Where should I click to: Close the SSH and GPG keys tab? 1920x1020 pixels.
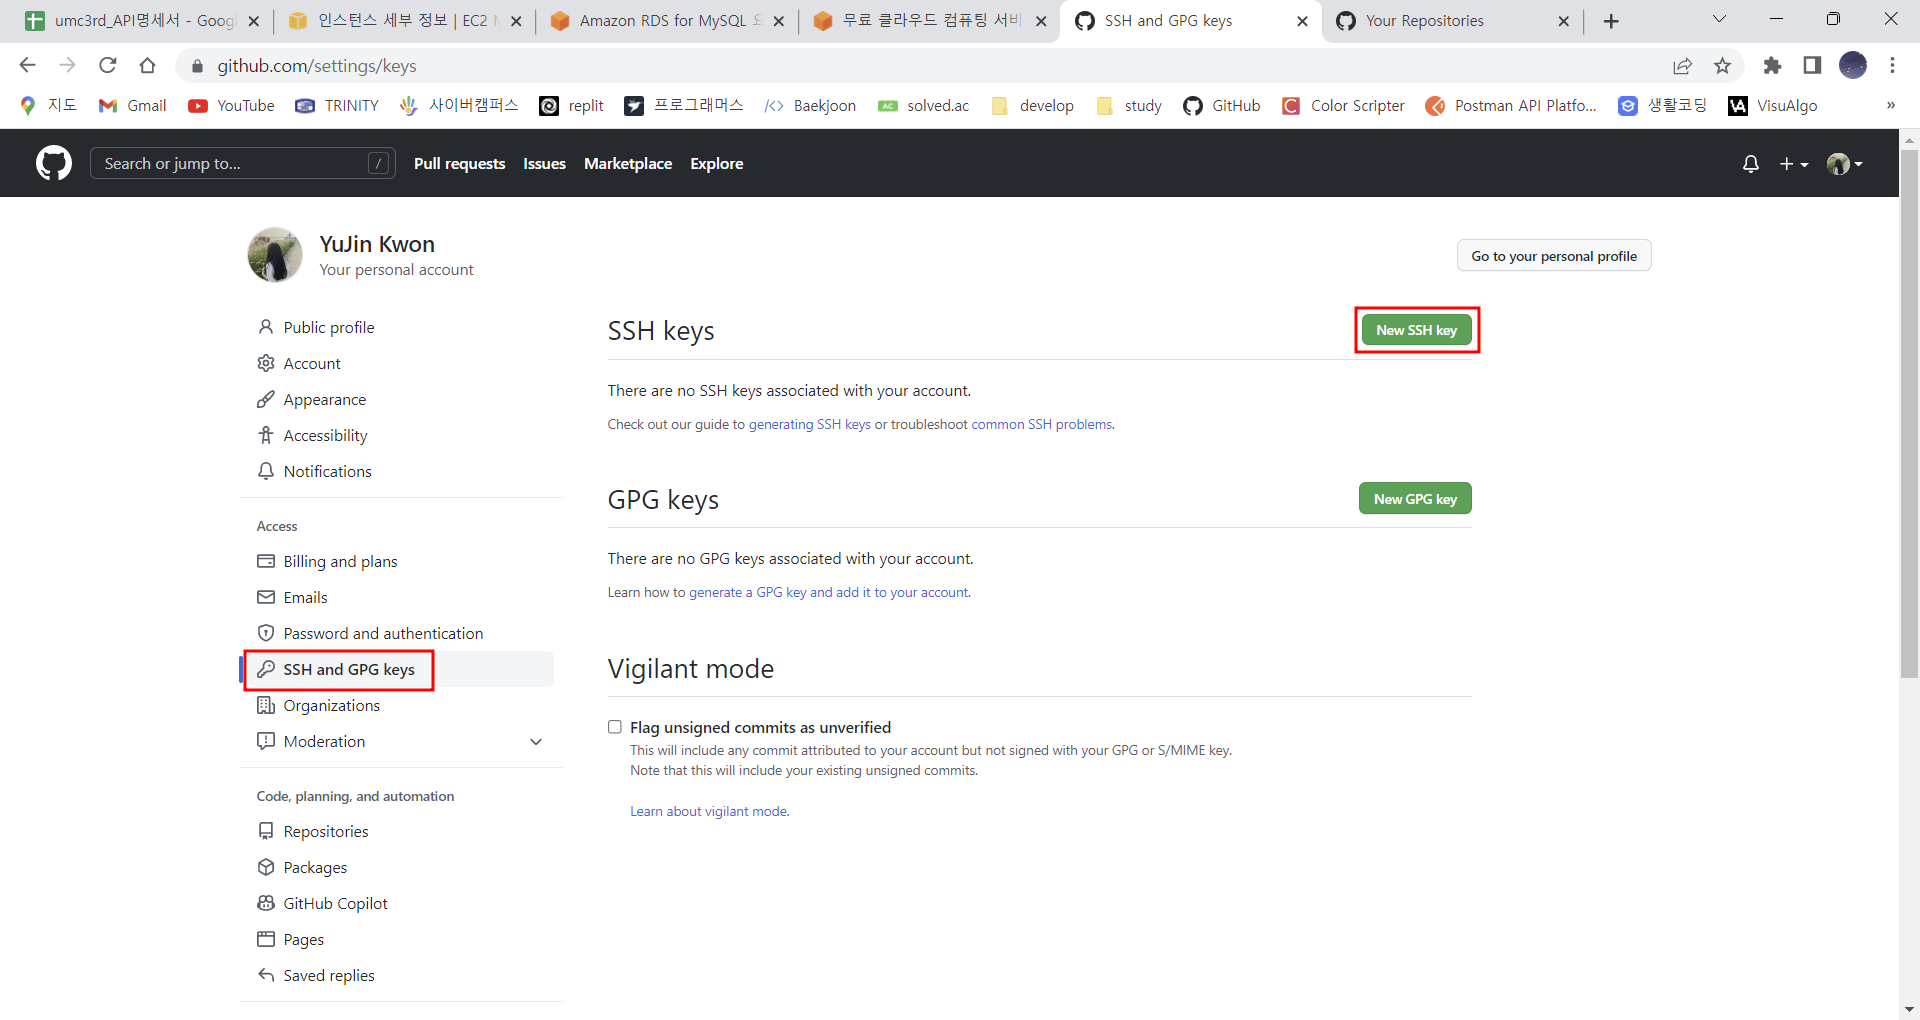click(1302, 21)
